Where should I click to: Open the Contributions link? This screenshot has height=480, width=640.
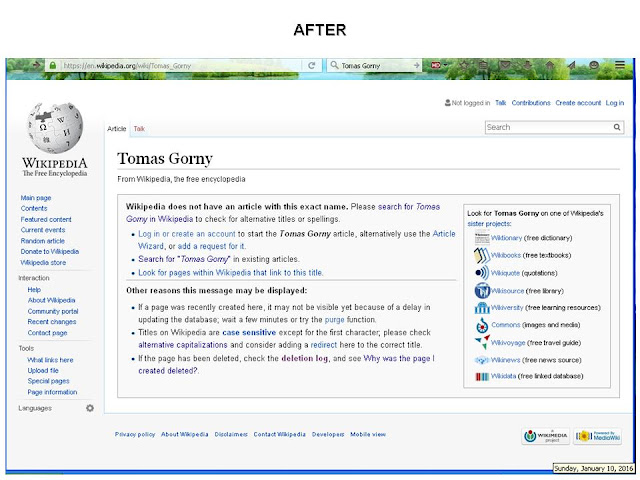coord(531,103)
